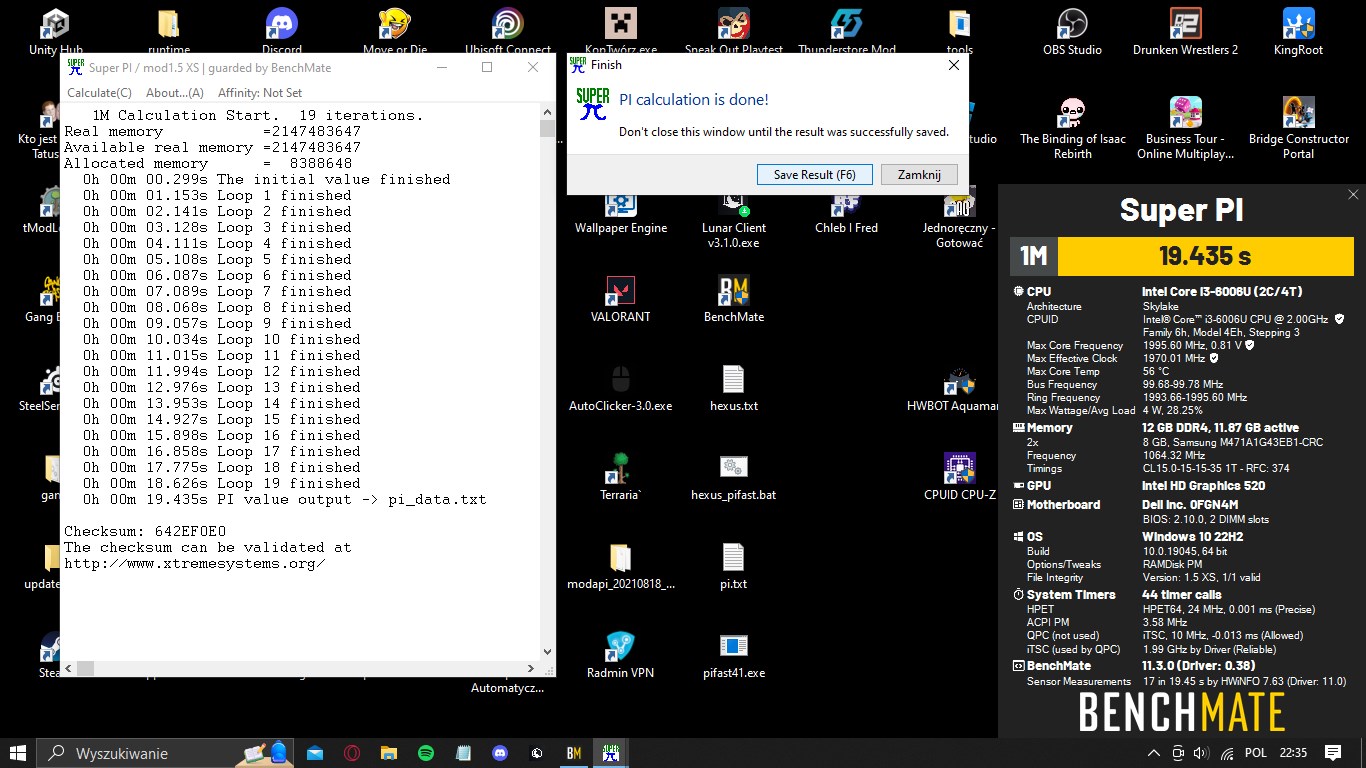The width and height of the screenshot is (1366, 768).
Task: Open Mail app from the taskbar
Action: pyautogui.click(x=315, y=752)
